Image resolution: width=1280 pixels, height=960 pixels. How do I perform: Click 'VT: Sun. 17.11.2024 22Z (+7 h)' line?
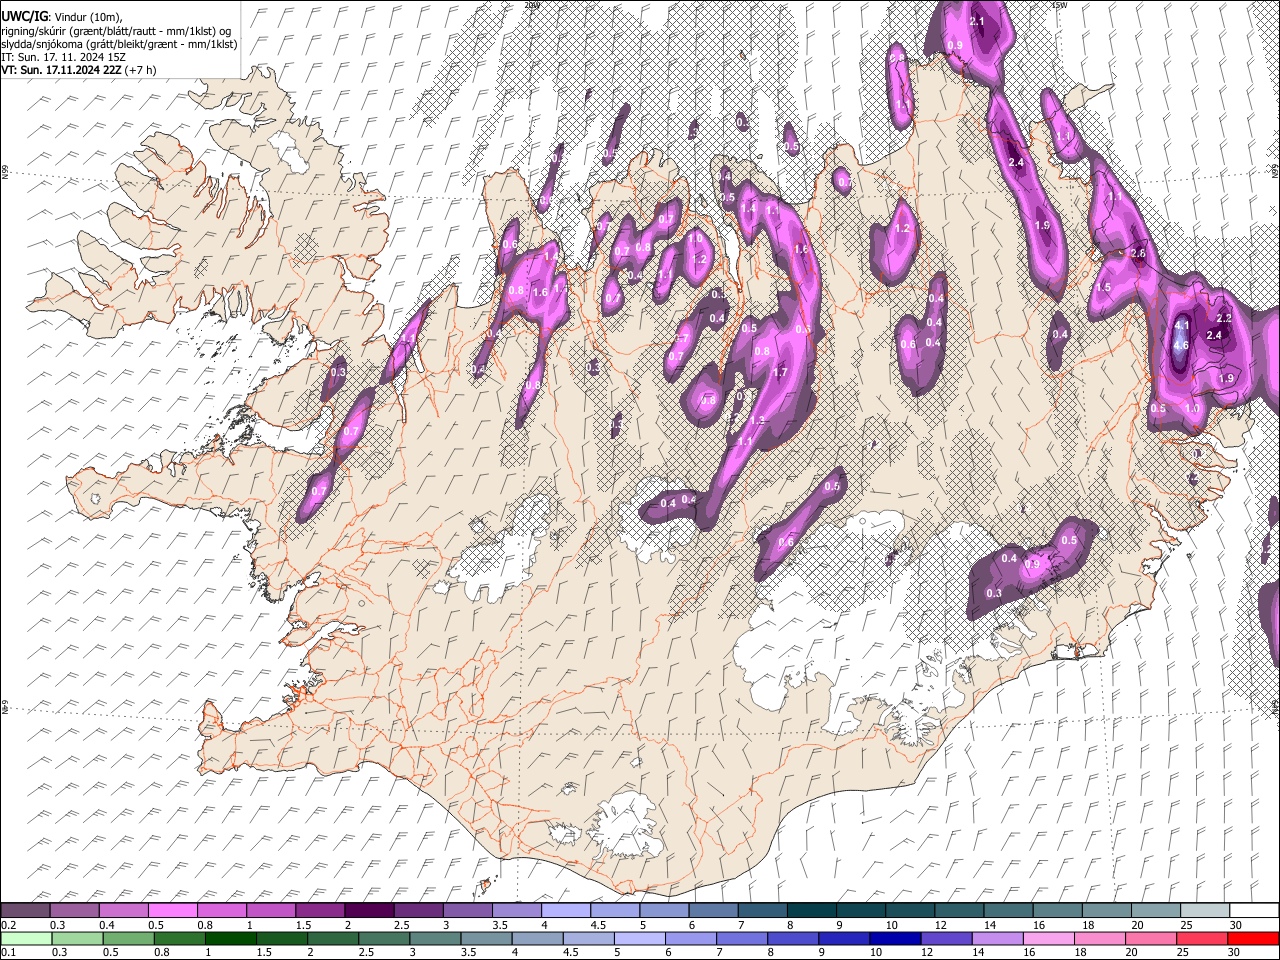click(x=79, y=70)
